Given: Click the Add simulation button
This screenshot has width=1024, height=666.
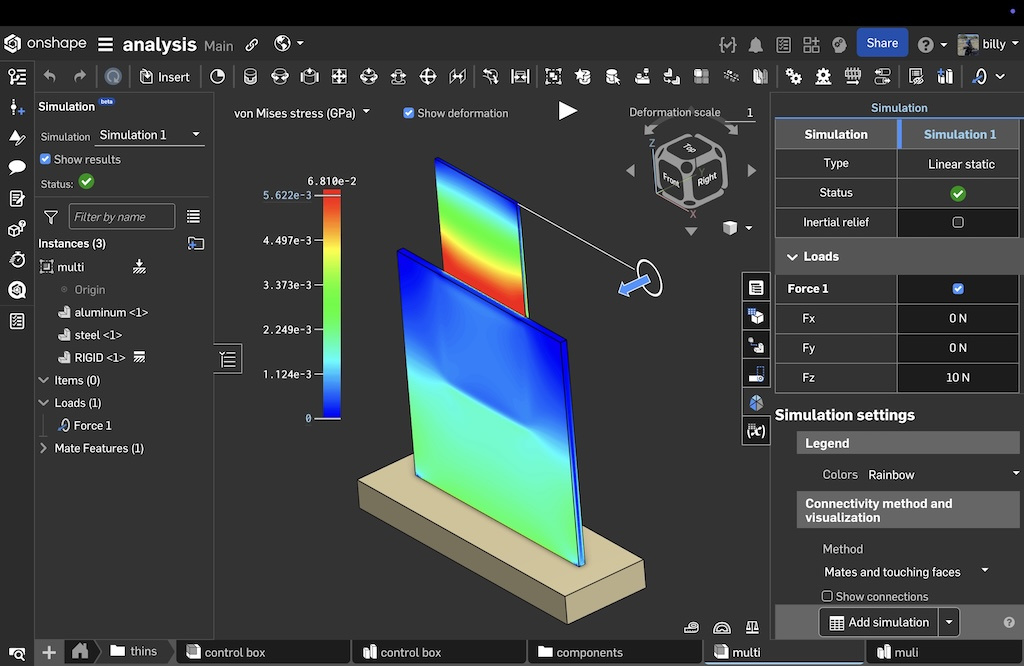Looking at the screenshot, I should pos(878,622).
